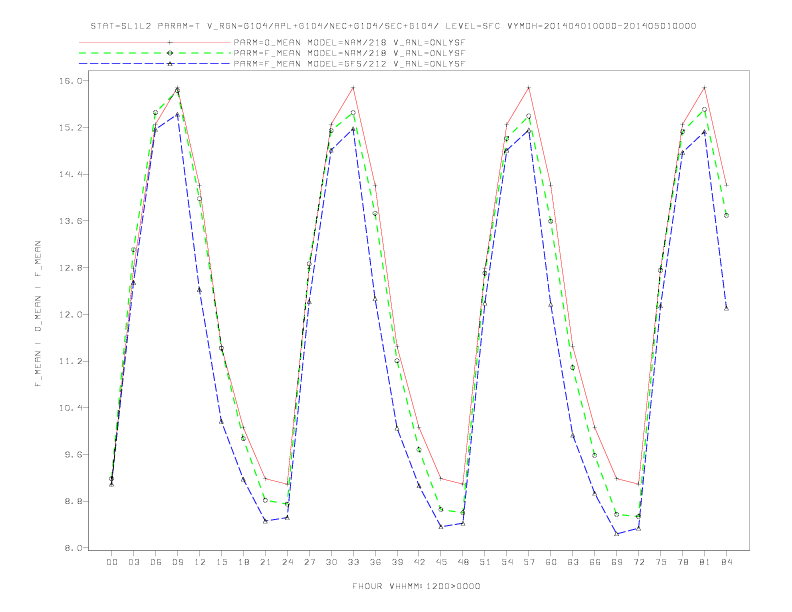Click y-axis tick label 13.6
Screen dimensions: 792x612
coord(70,221)
